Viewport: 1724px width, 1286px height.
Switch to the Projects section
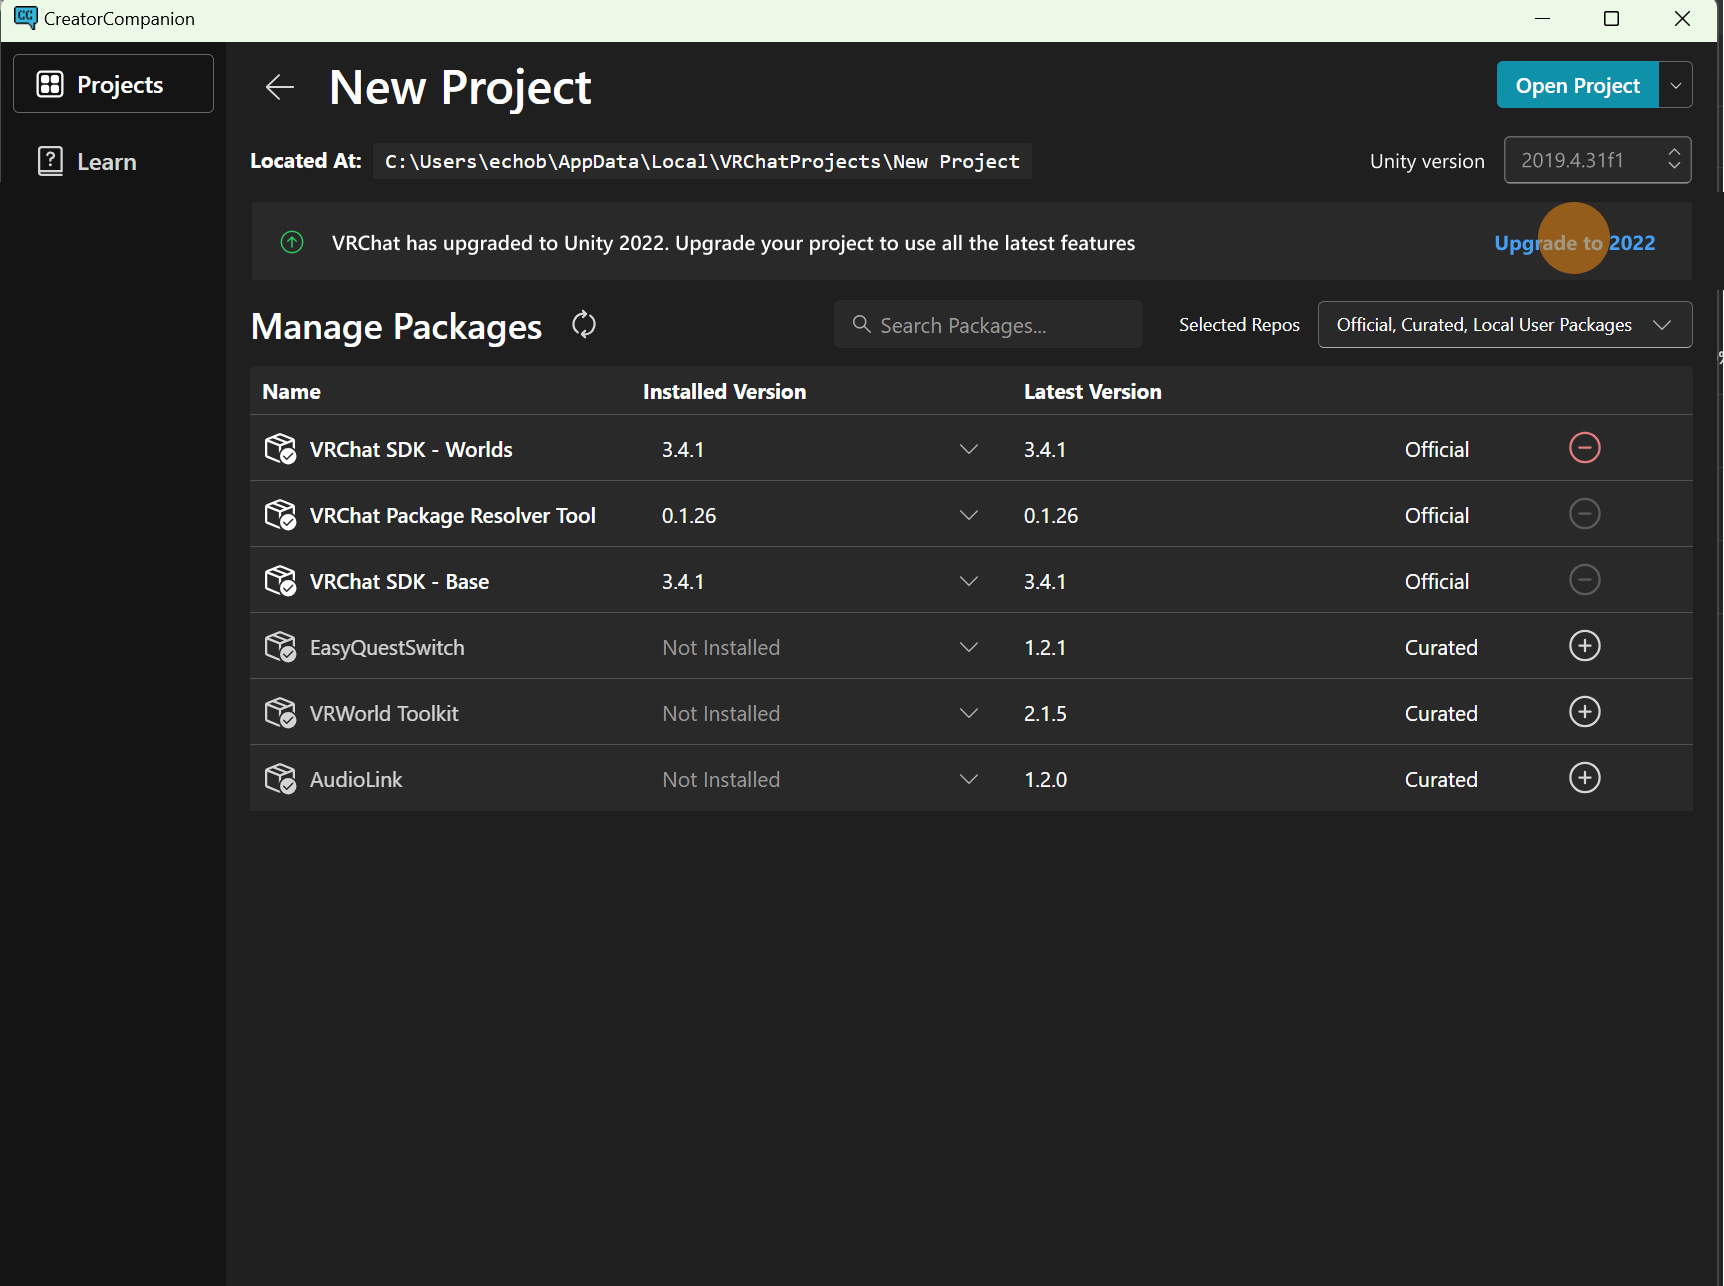(113, 84)
